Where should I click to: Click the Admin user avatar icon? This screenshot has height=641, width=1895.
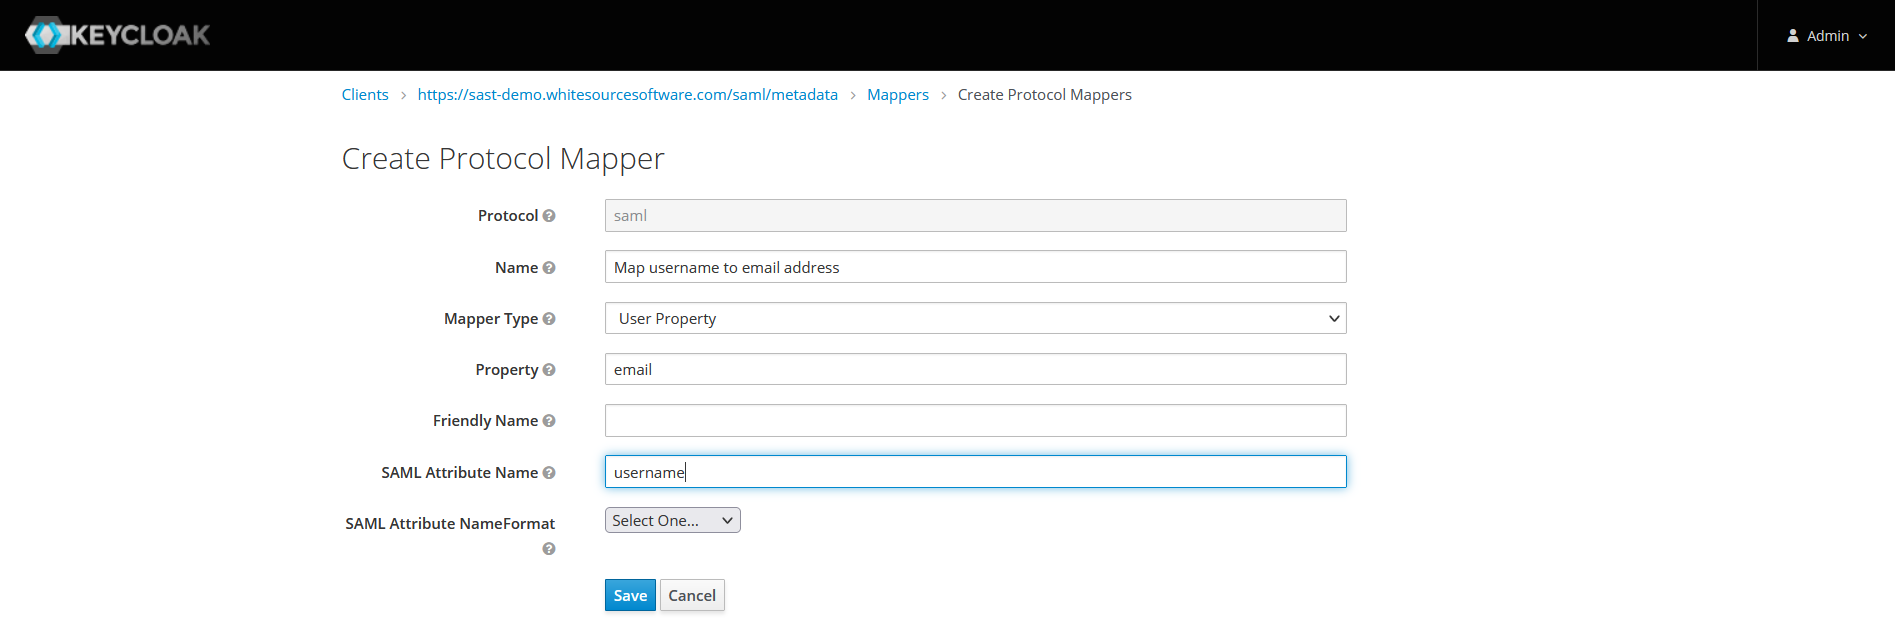(1793, 36)
